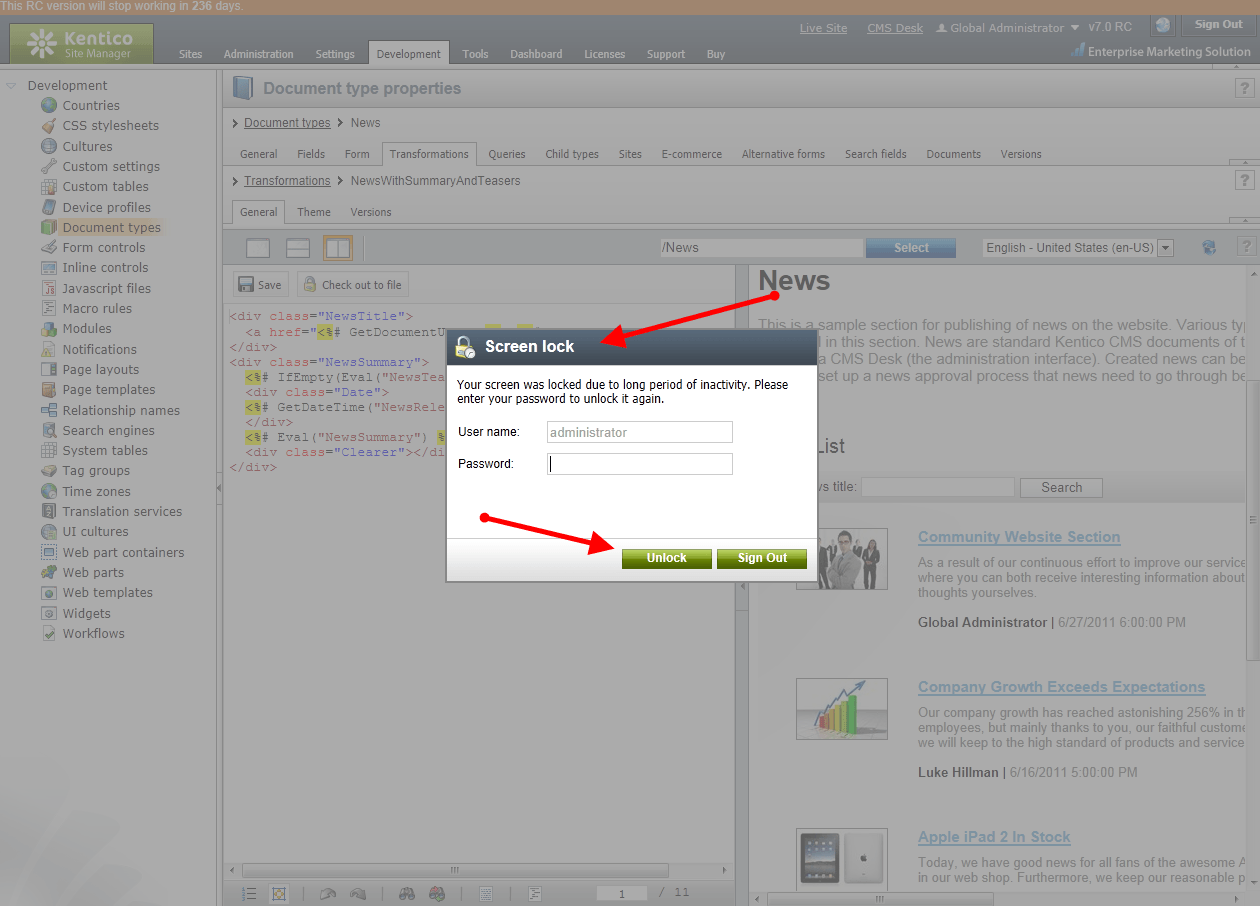The width and height of the screenshot is (1260, 906).
Task: Click the page number field showing 1
Action: [x=621, y=894]
